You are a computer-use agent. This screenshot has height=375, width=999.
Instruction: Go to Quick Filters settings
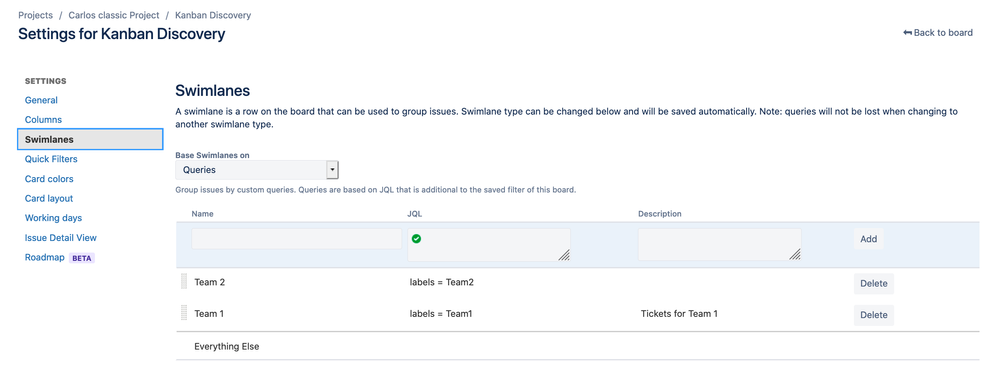(51, 159)
